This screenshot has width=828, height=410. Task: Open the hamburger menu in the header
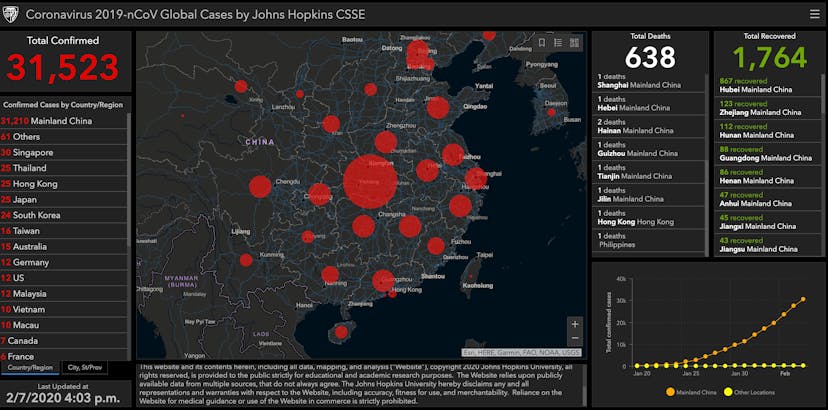click(814, 14)
